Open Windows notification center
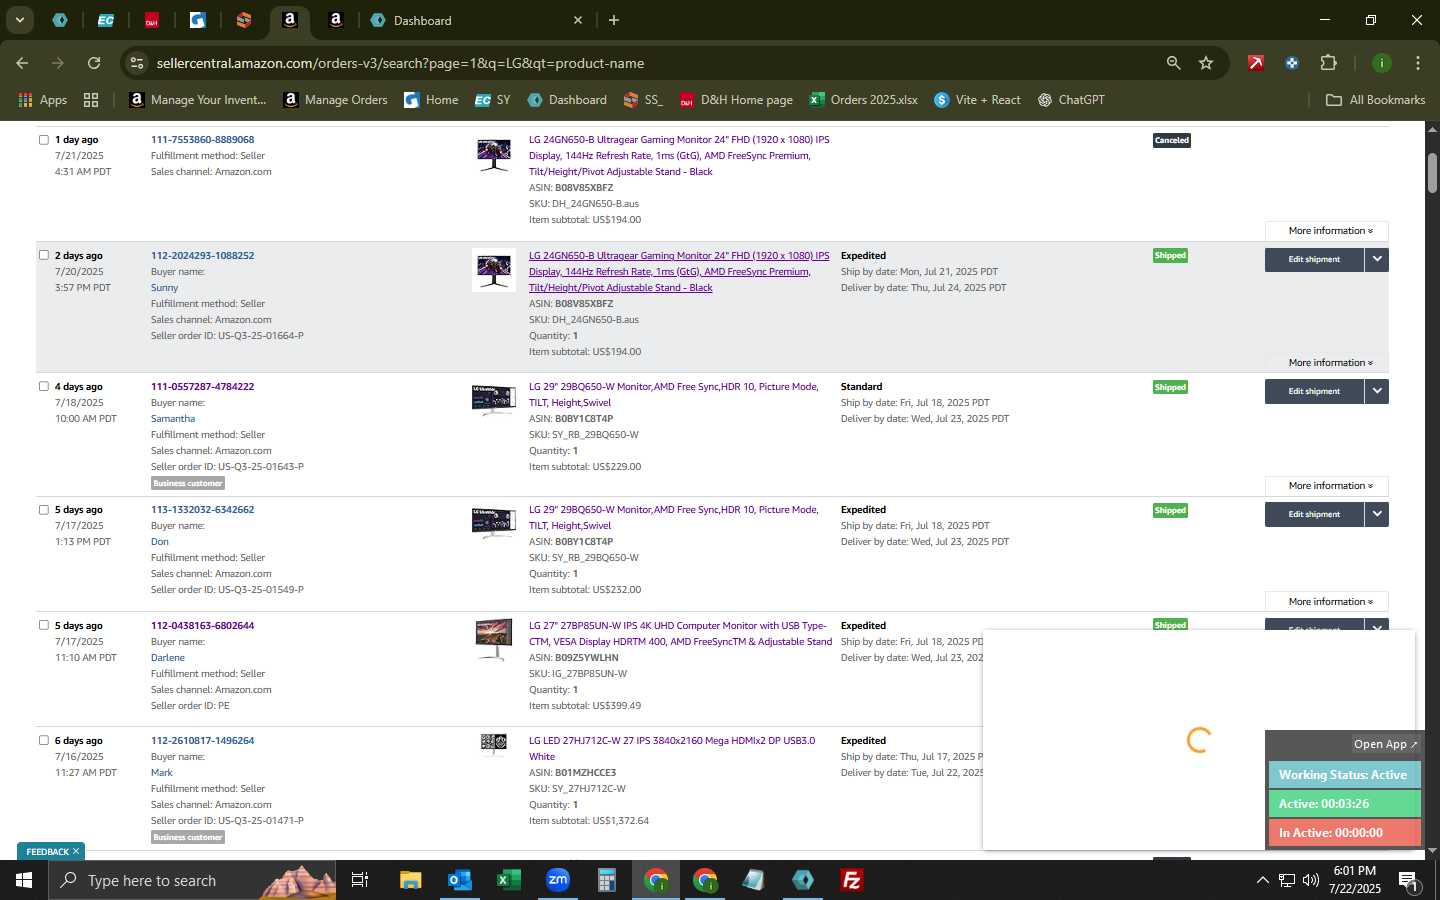 coord(1408,881)
